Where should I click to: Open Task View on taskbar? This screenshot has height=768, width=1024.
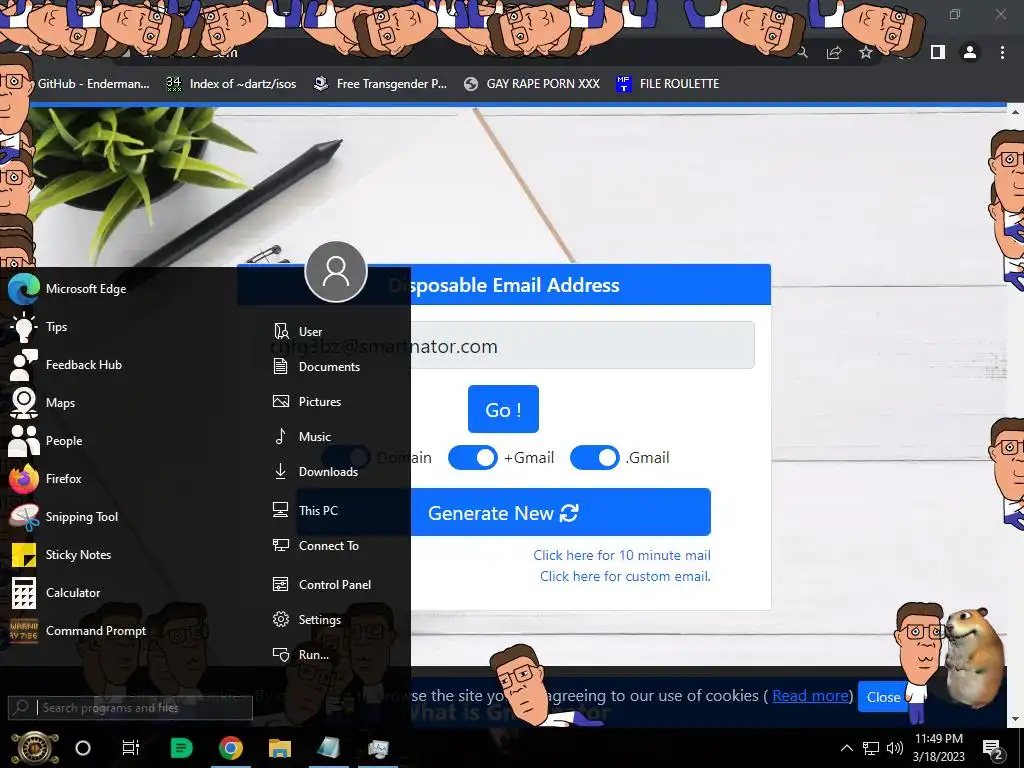pyautogui.click(x=131, y=748)
